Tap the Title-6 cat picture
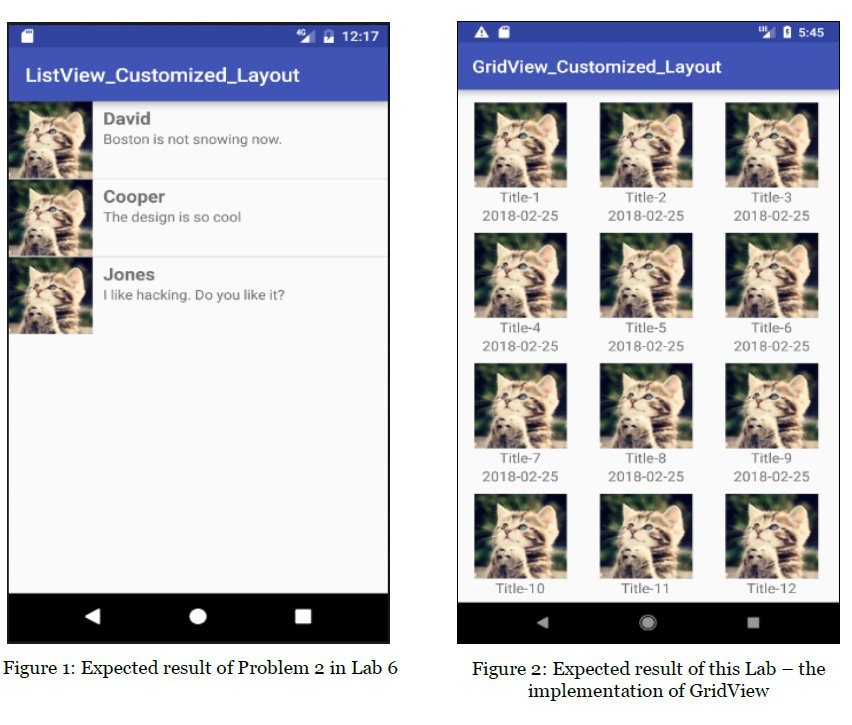The height and width of the screenshot is (725, 852). 771,275
